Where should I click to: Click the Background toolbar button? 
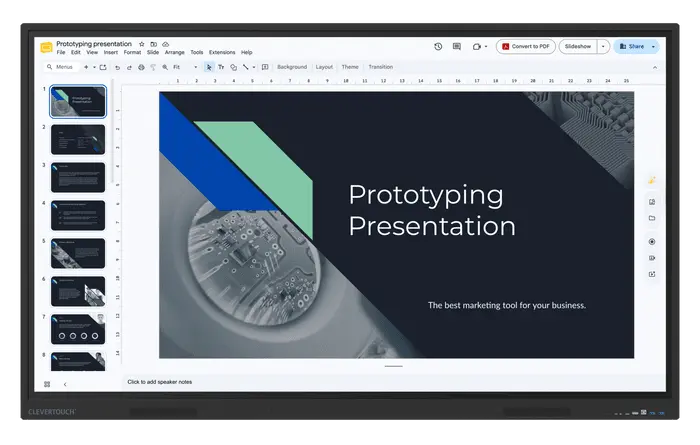292,67
